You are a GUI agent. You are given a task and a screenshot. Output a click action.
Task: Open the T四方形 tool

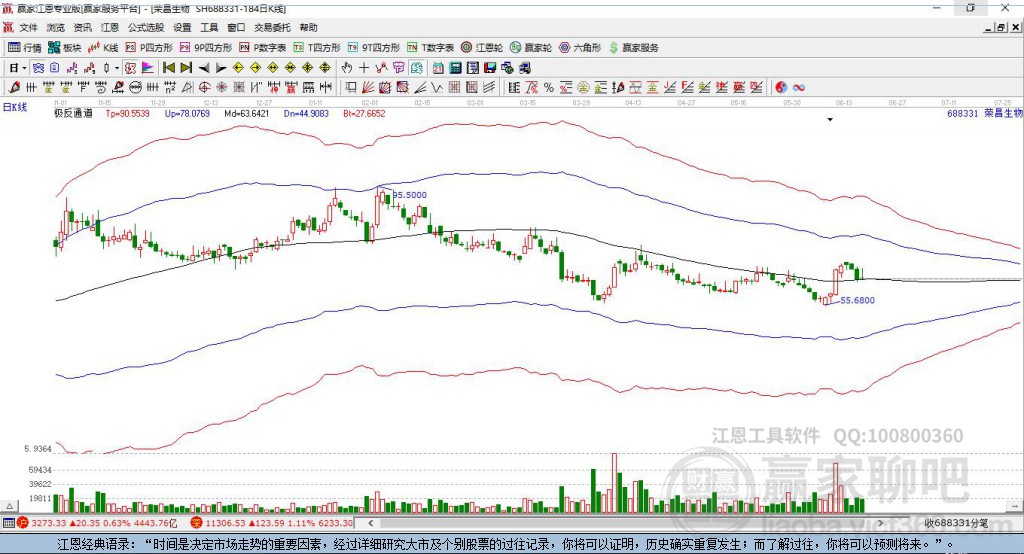317,48
